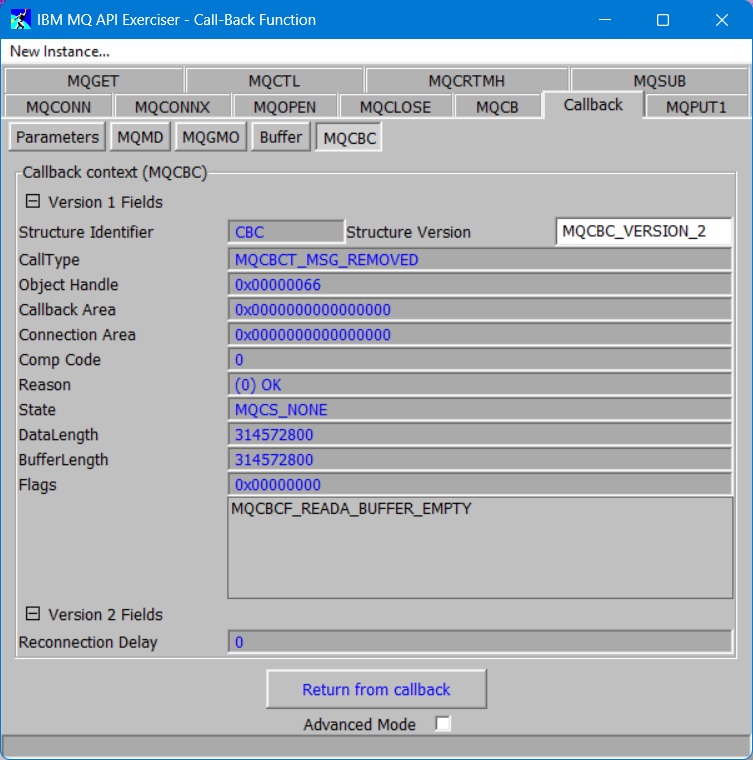Click the State MQCS_NONE field
The width and height of the screenshot is (753, 760).
tap(479, 410)
